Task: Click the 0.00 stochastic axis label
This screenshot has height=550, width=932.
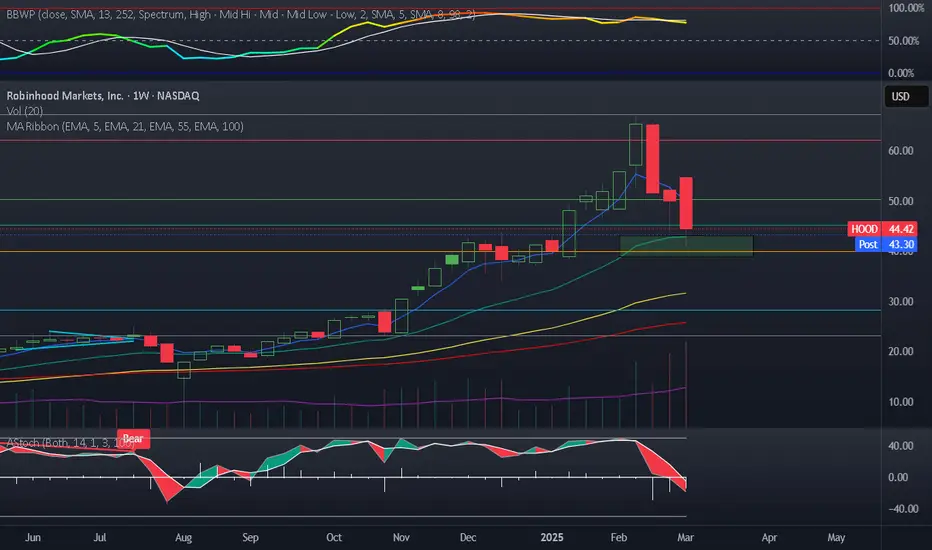Action: pos(898,477)
